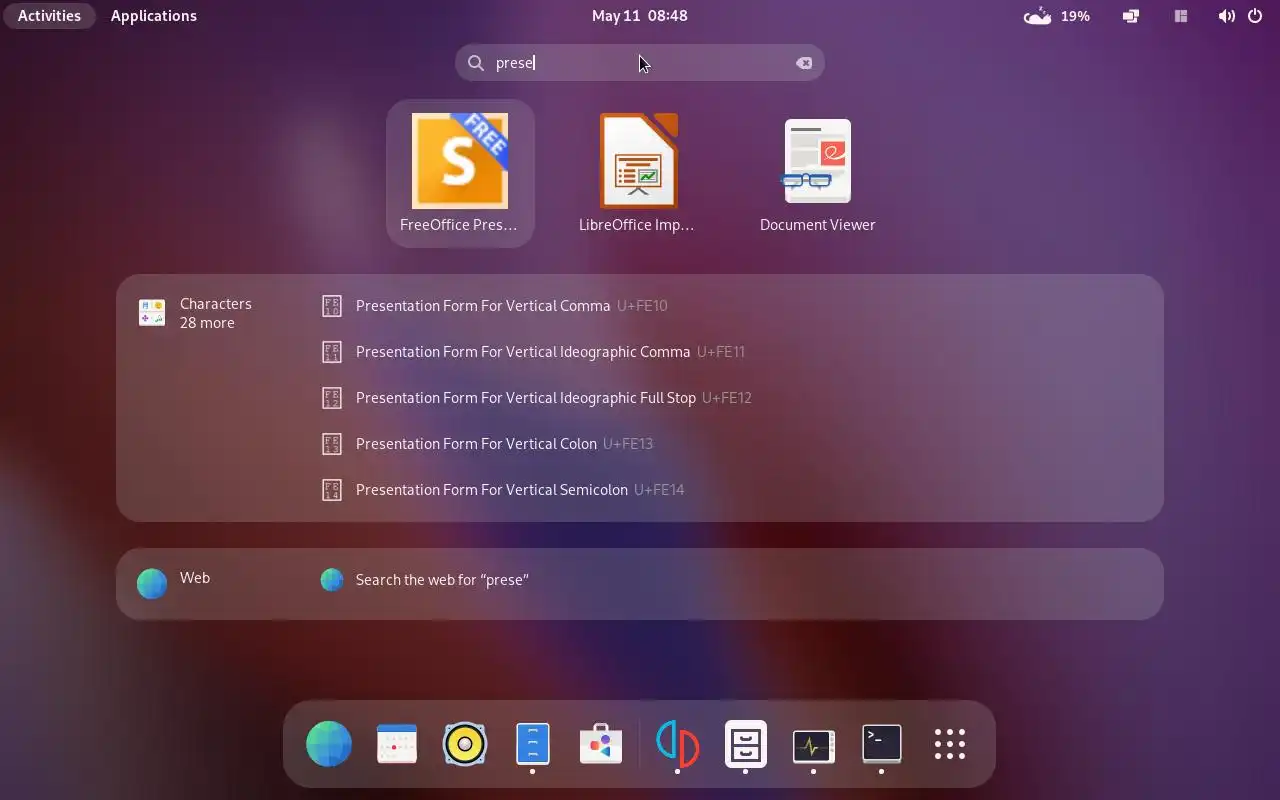Open web browser from the dock
This screenshot has height=800, width=1280.
coord(329,744)
